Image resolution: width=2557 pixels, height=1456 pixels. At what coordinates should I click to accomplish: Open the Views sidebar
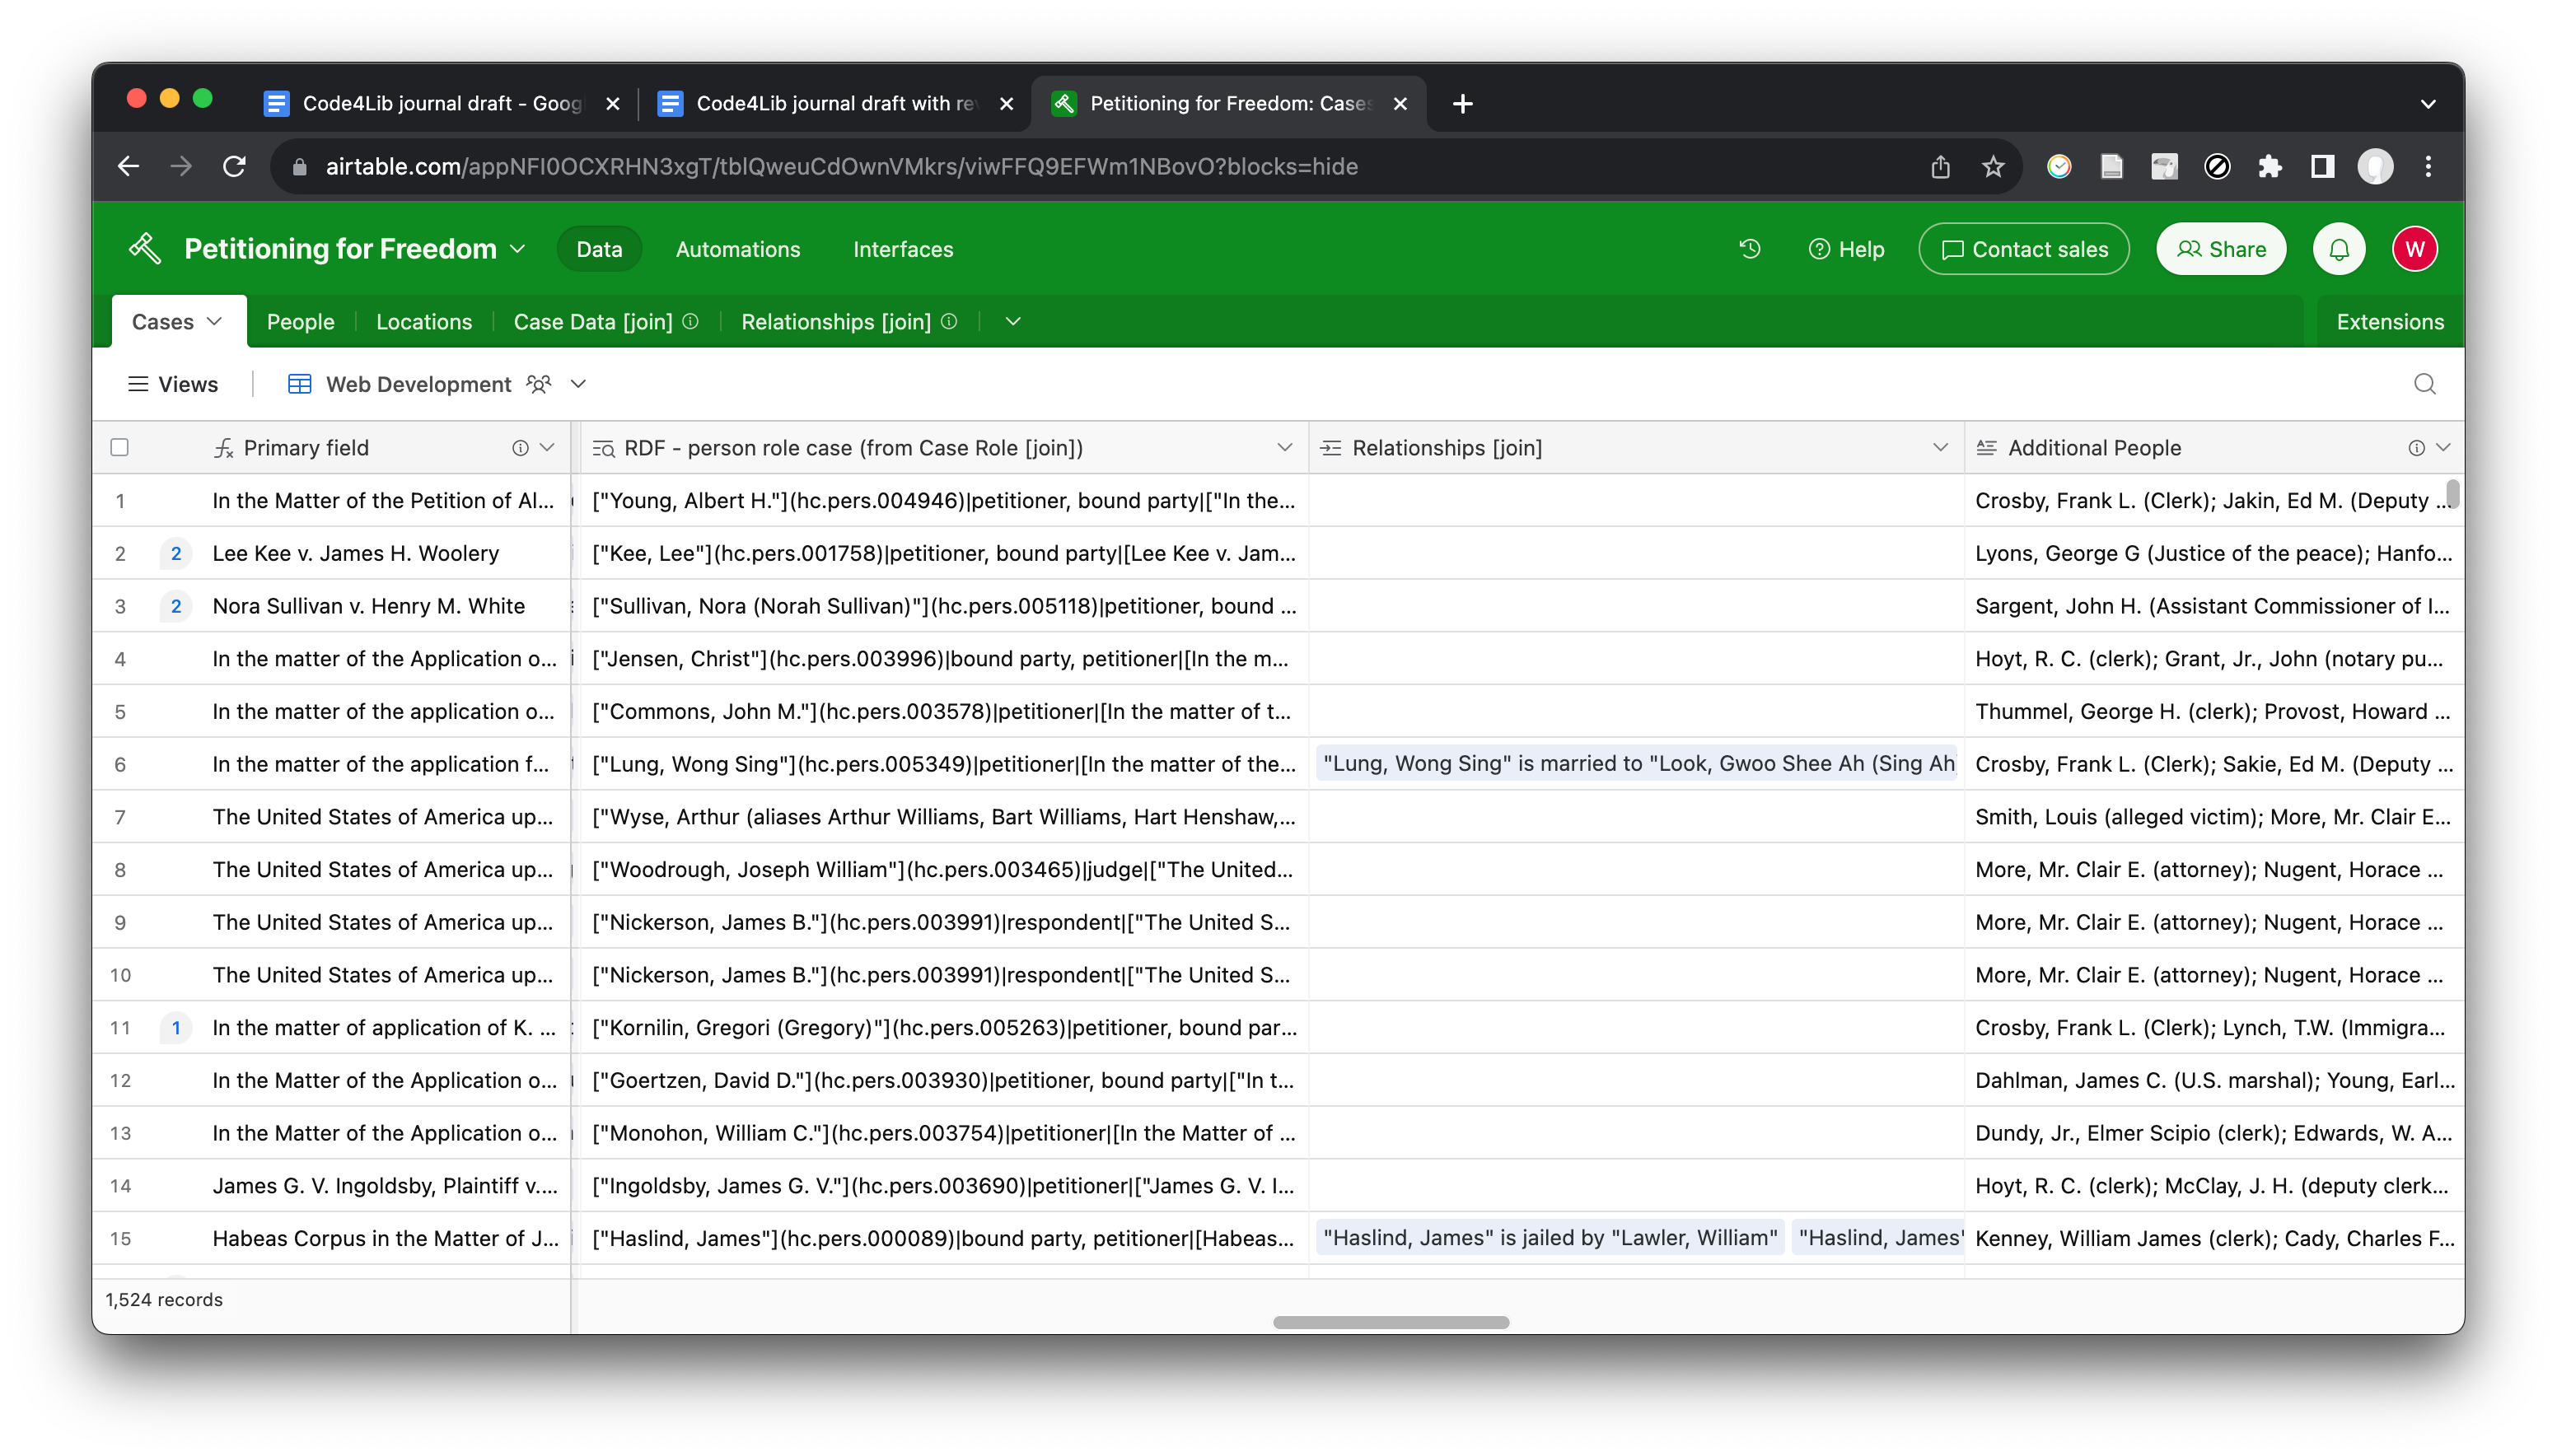[x=172, y=384]
